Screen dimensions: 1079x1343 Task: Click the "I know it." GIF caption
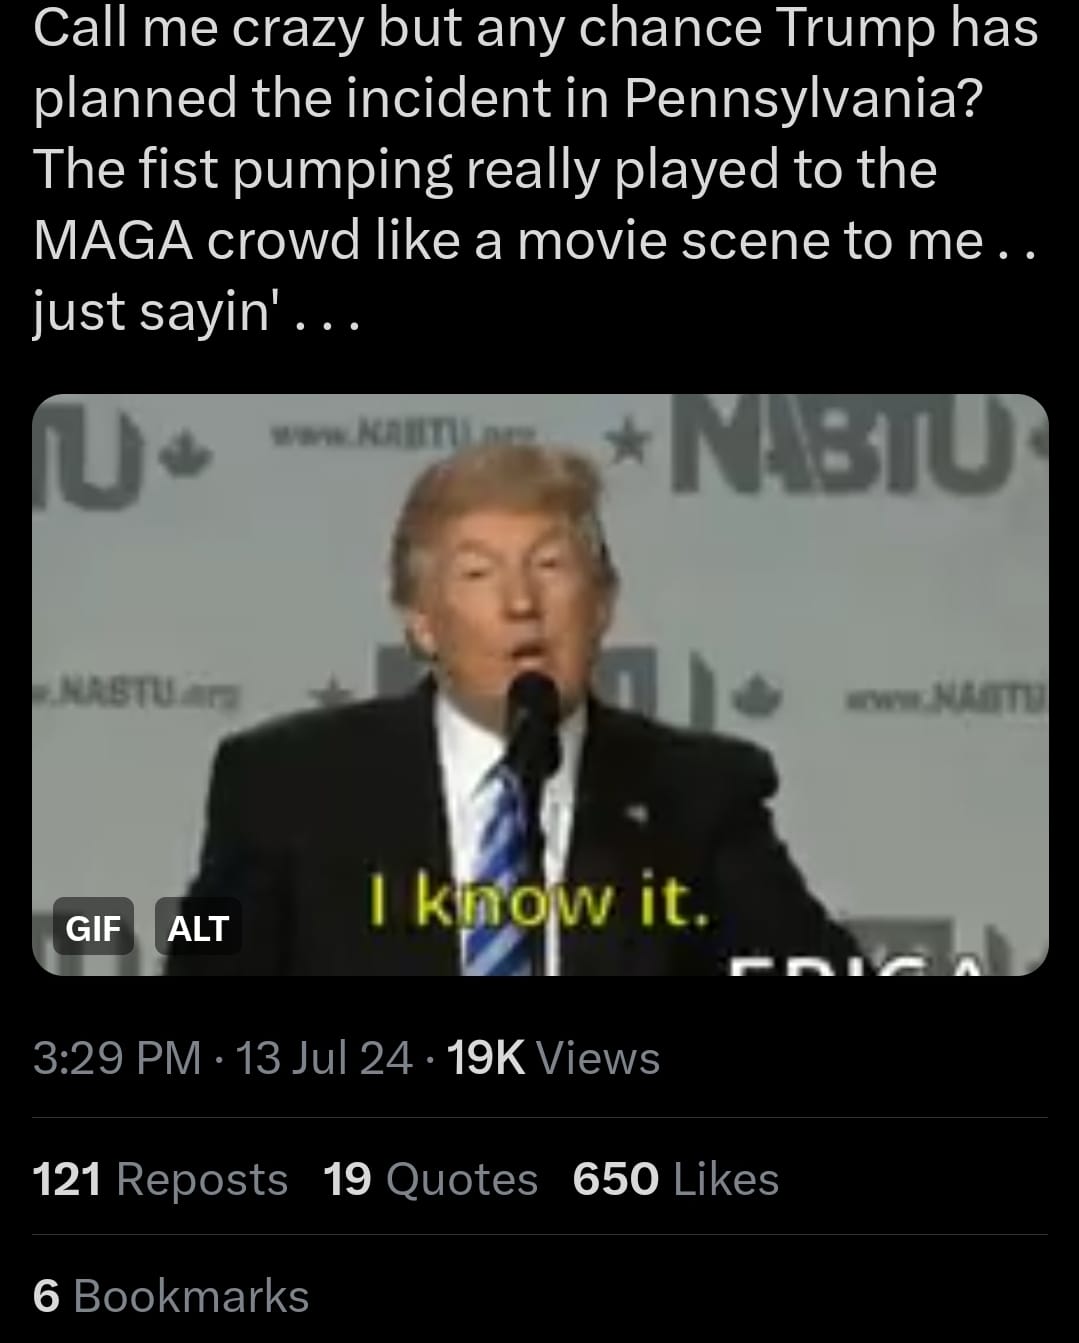tap(539, 902)
